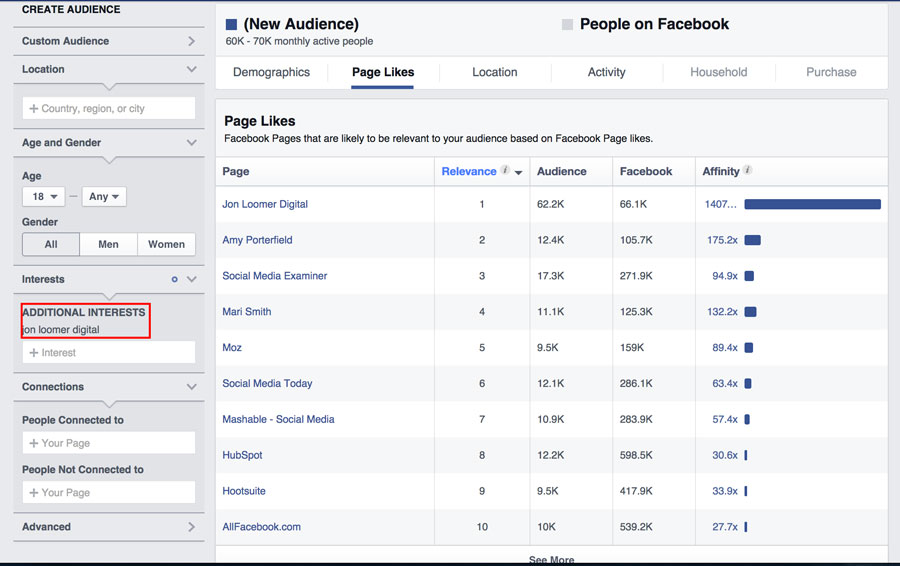Open the Moz page link
Image resolution: width=900 pixels, height=566 pixels.
[232, 348]
